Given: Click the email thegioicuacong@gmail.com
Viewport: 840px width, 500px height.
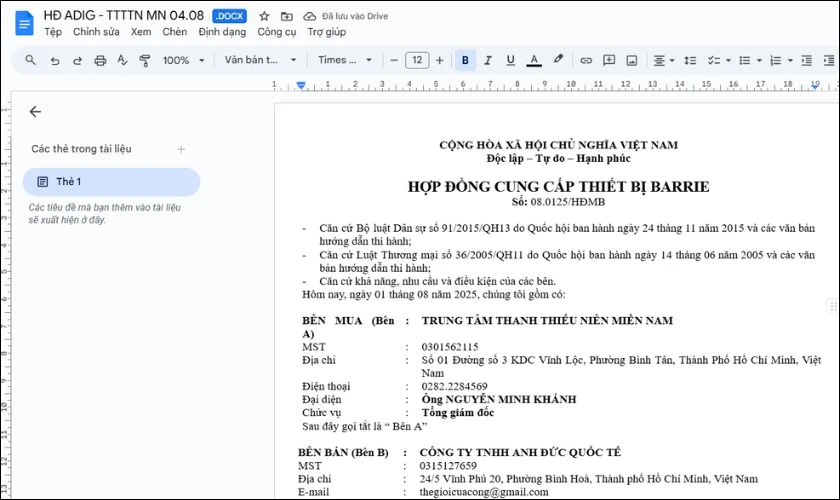Looking at the screenshot, I should [484, 492].
